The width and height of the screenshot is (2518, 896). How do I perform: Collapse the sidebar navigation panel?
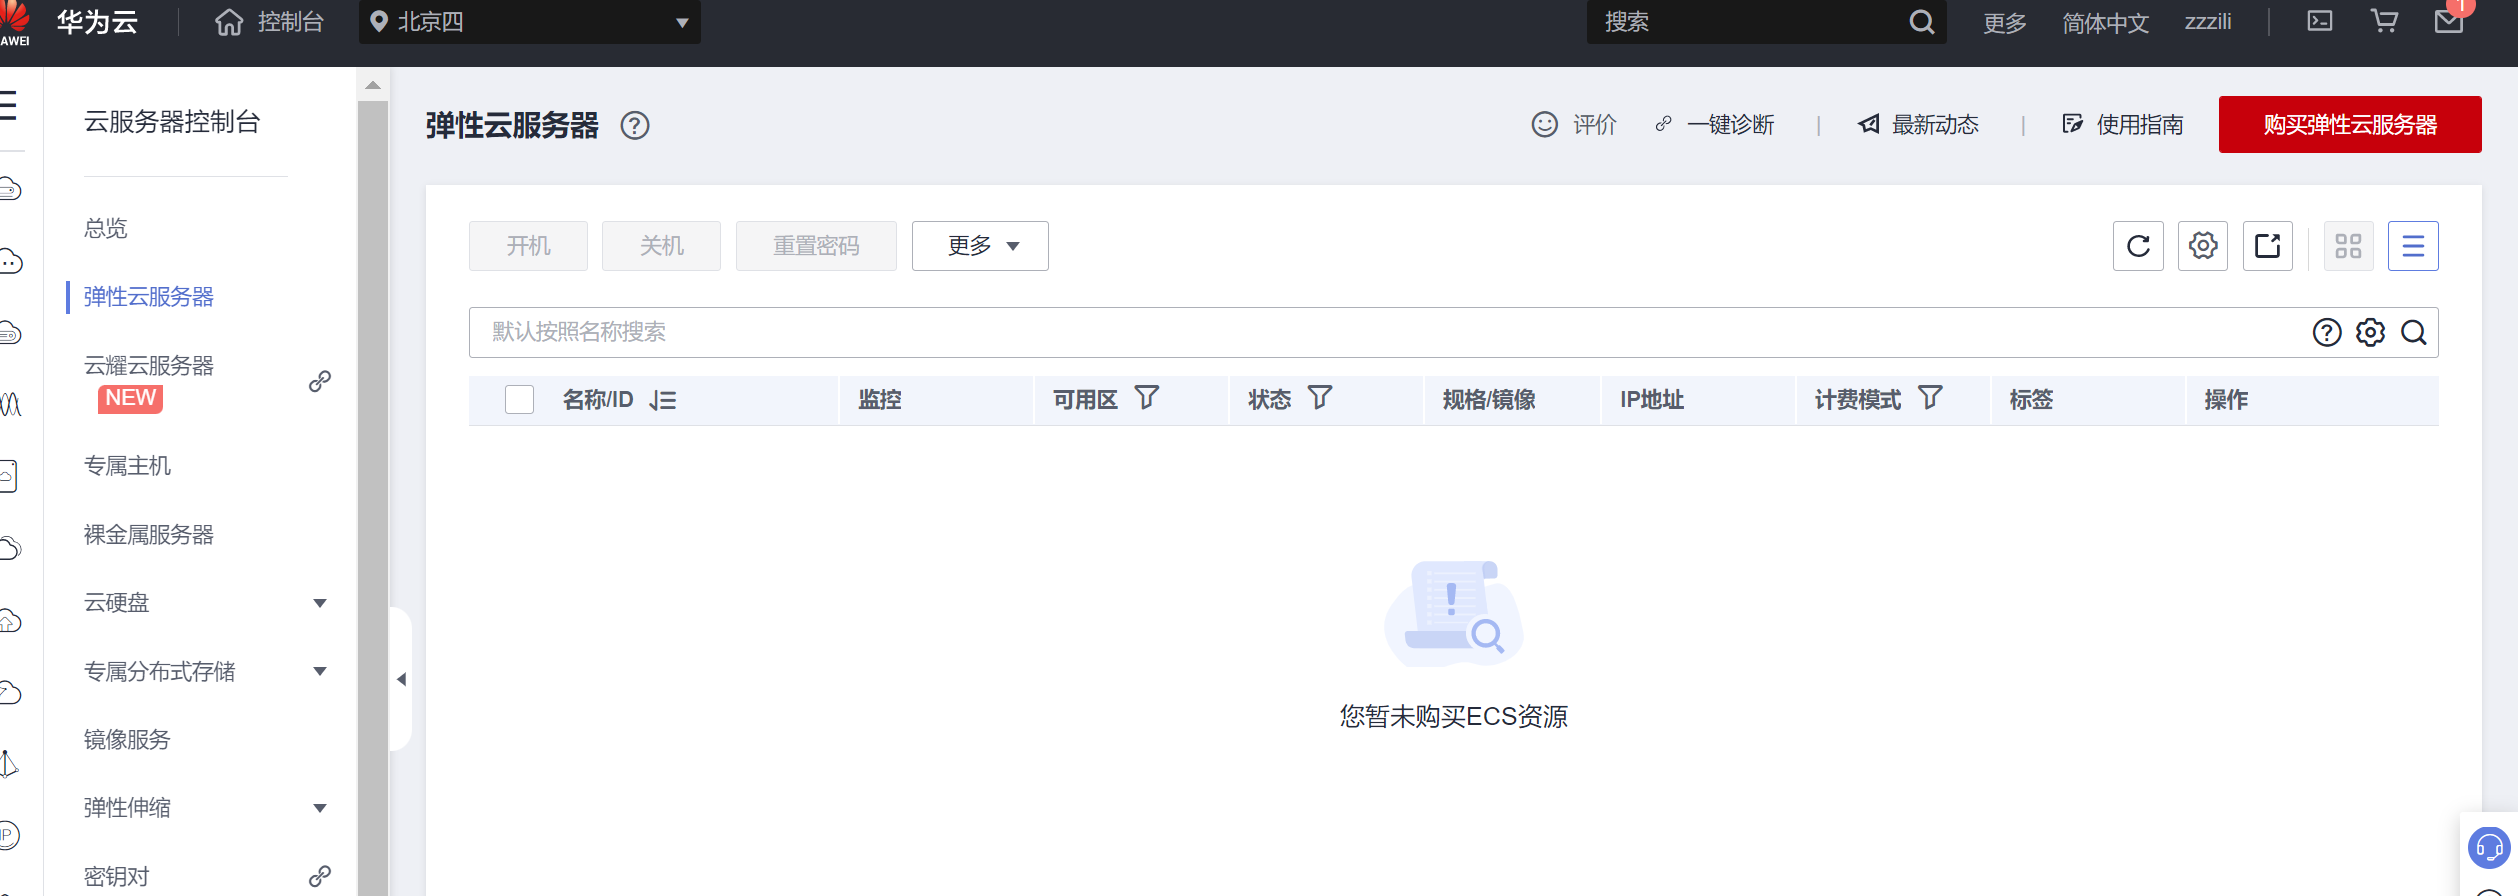tap(401, 679)
